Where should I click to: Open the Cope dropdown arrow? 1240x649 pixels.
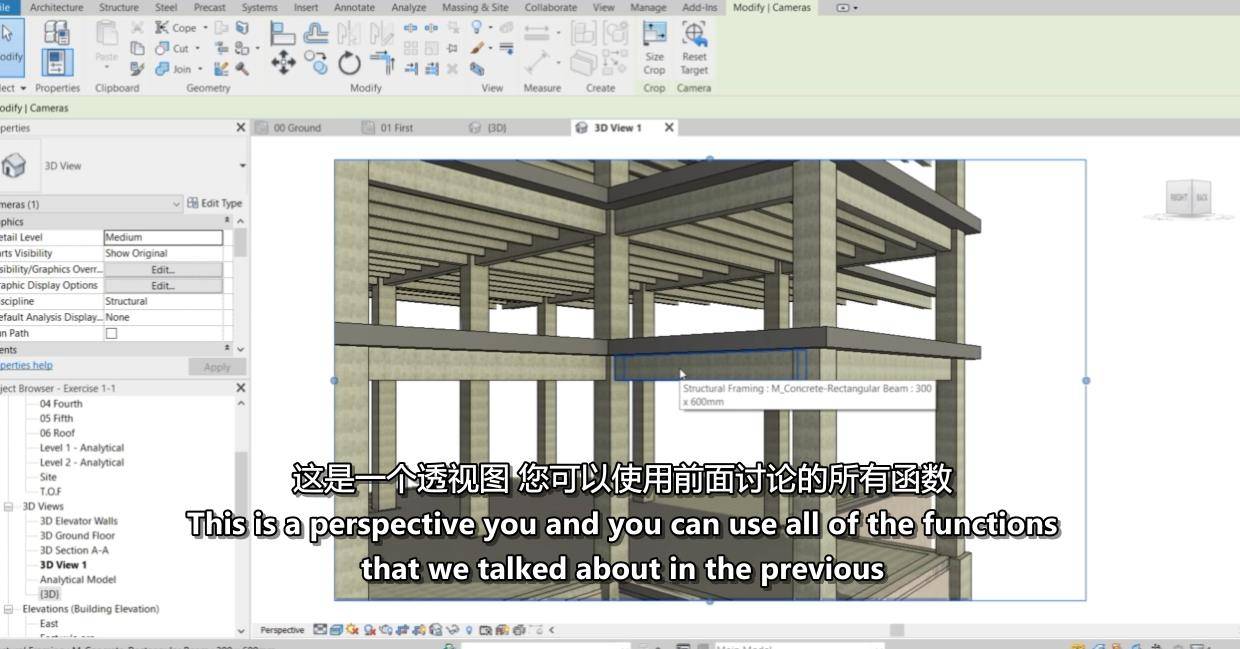point(206,28)
